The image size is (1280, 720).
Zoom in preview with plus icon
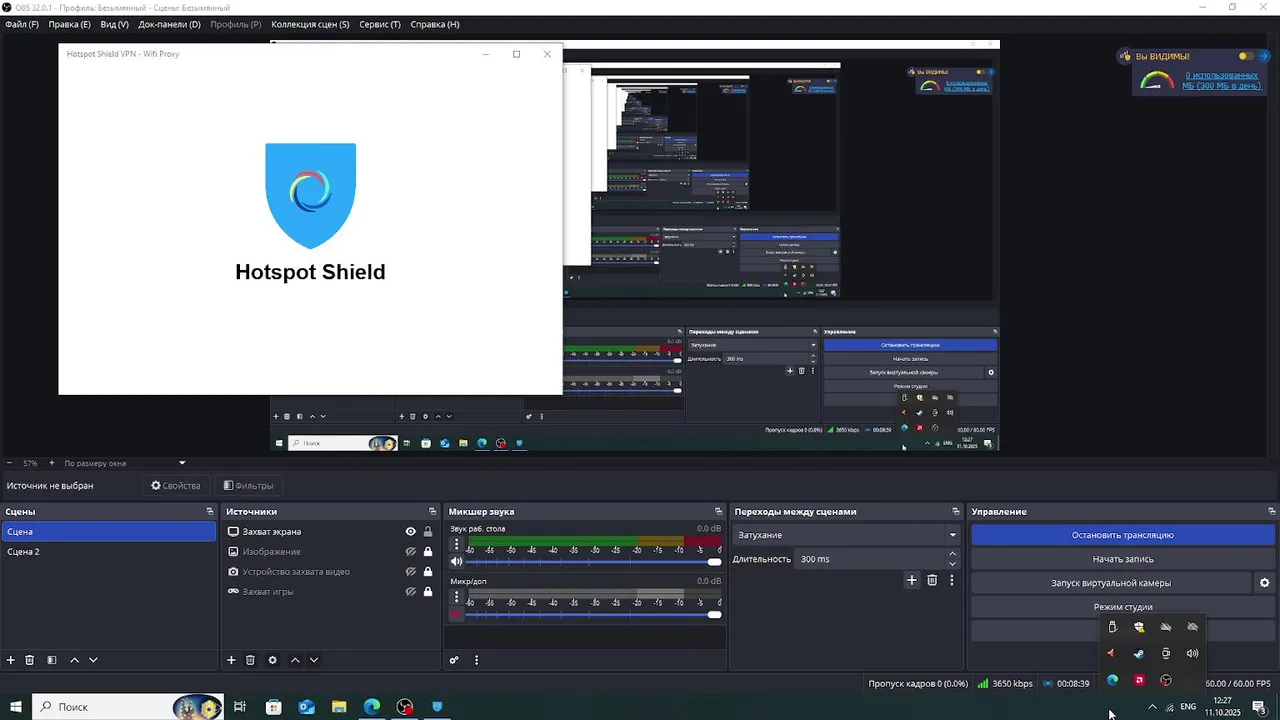[52, 463]
